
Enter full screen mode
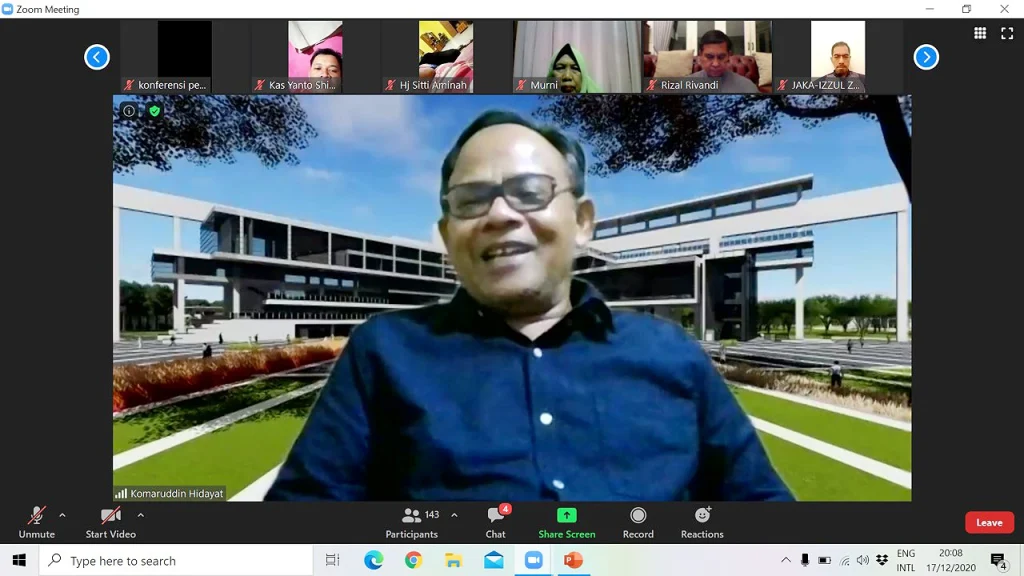pyautogui.click(x=1007, y=33)
